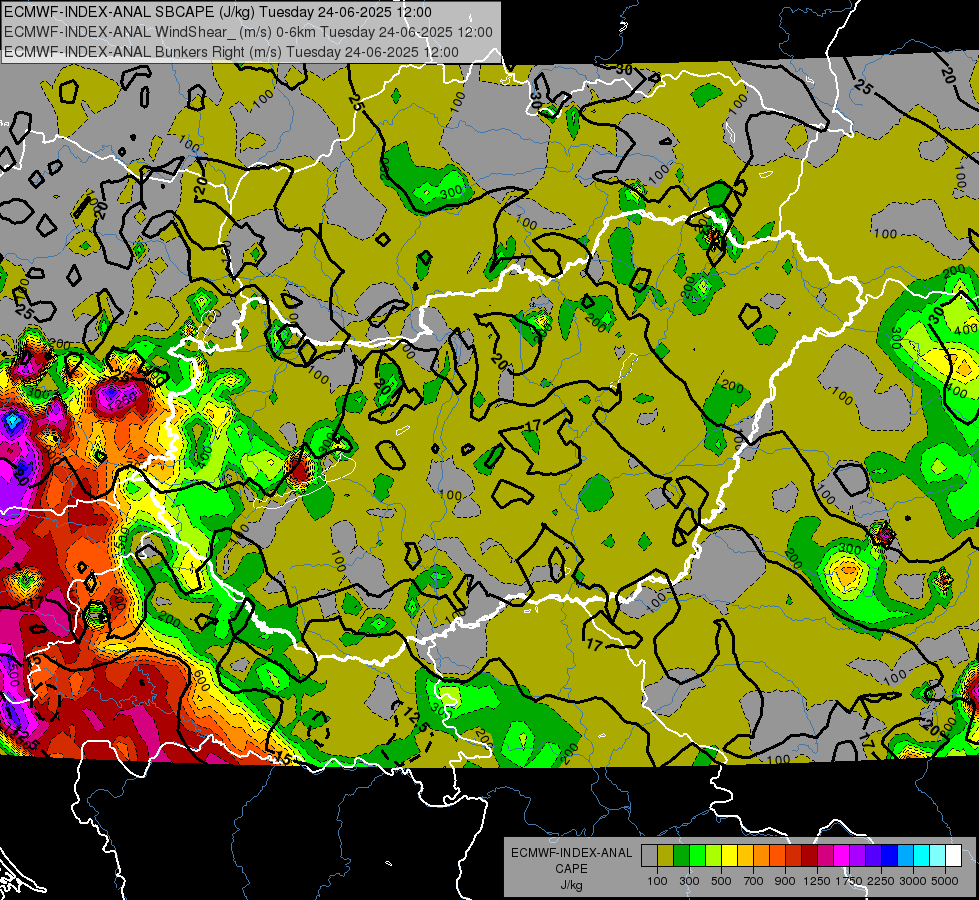Click the Bunkers Right title line
979x900 pixels.
[231, 52]
